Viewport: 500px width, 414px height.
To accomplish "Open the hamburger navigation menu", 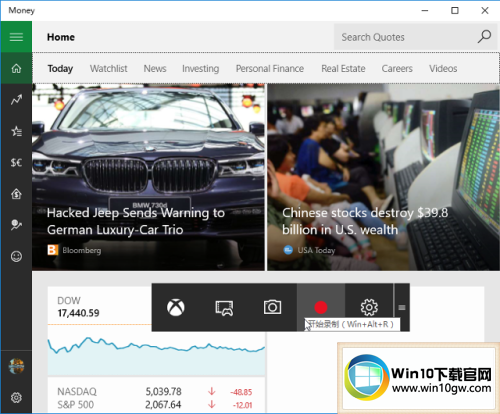I will (x=16, y=37).
